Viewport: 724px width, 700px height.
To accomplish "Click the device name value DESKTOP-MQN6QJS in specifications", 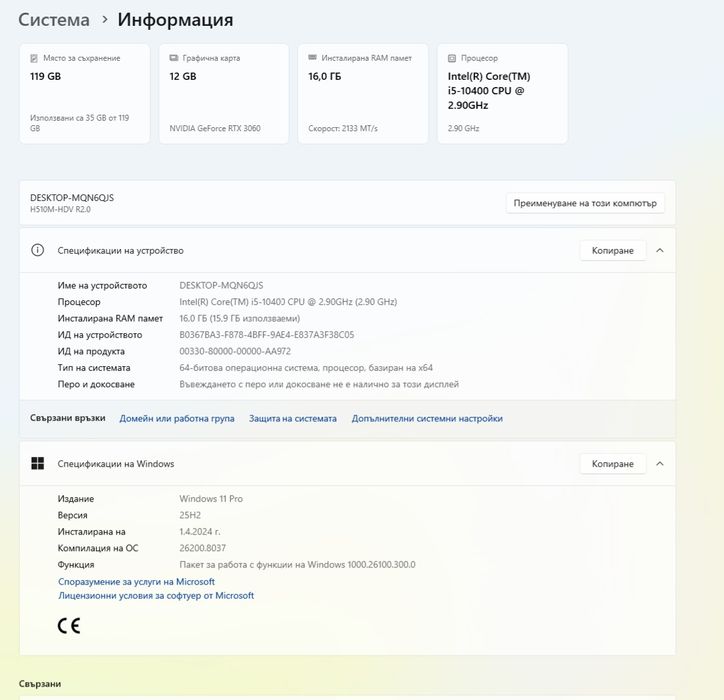I will [x=221, y=285].
